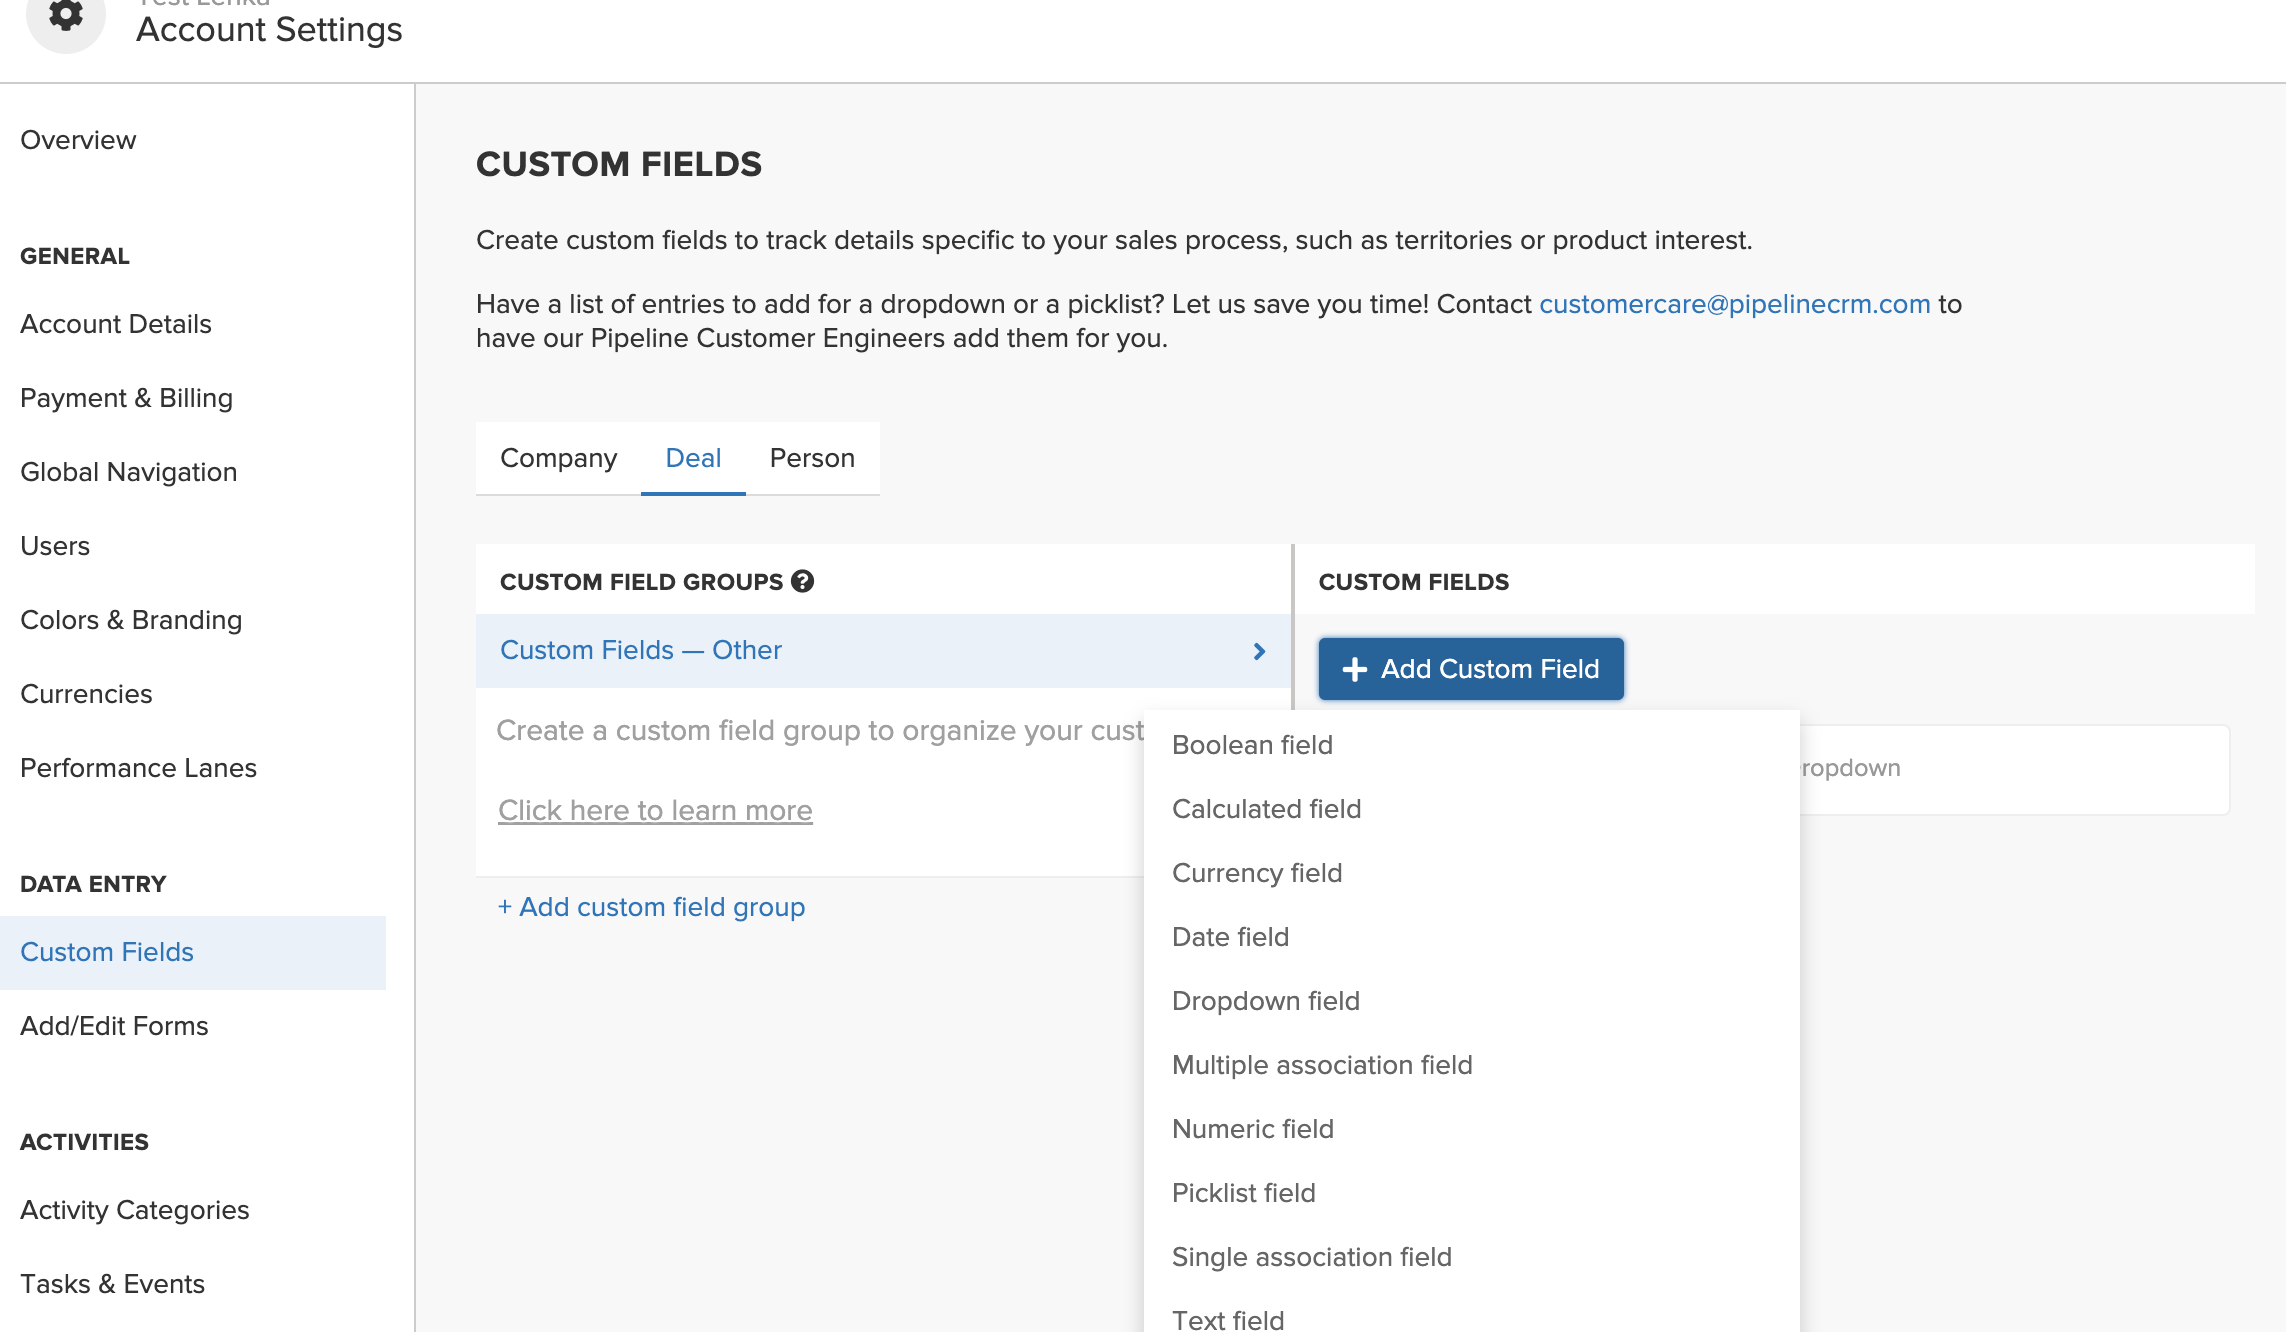Click Add custom field group
The image size is (2286, 1332).
point(650,906)
